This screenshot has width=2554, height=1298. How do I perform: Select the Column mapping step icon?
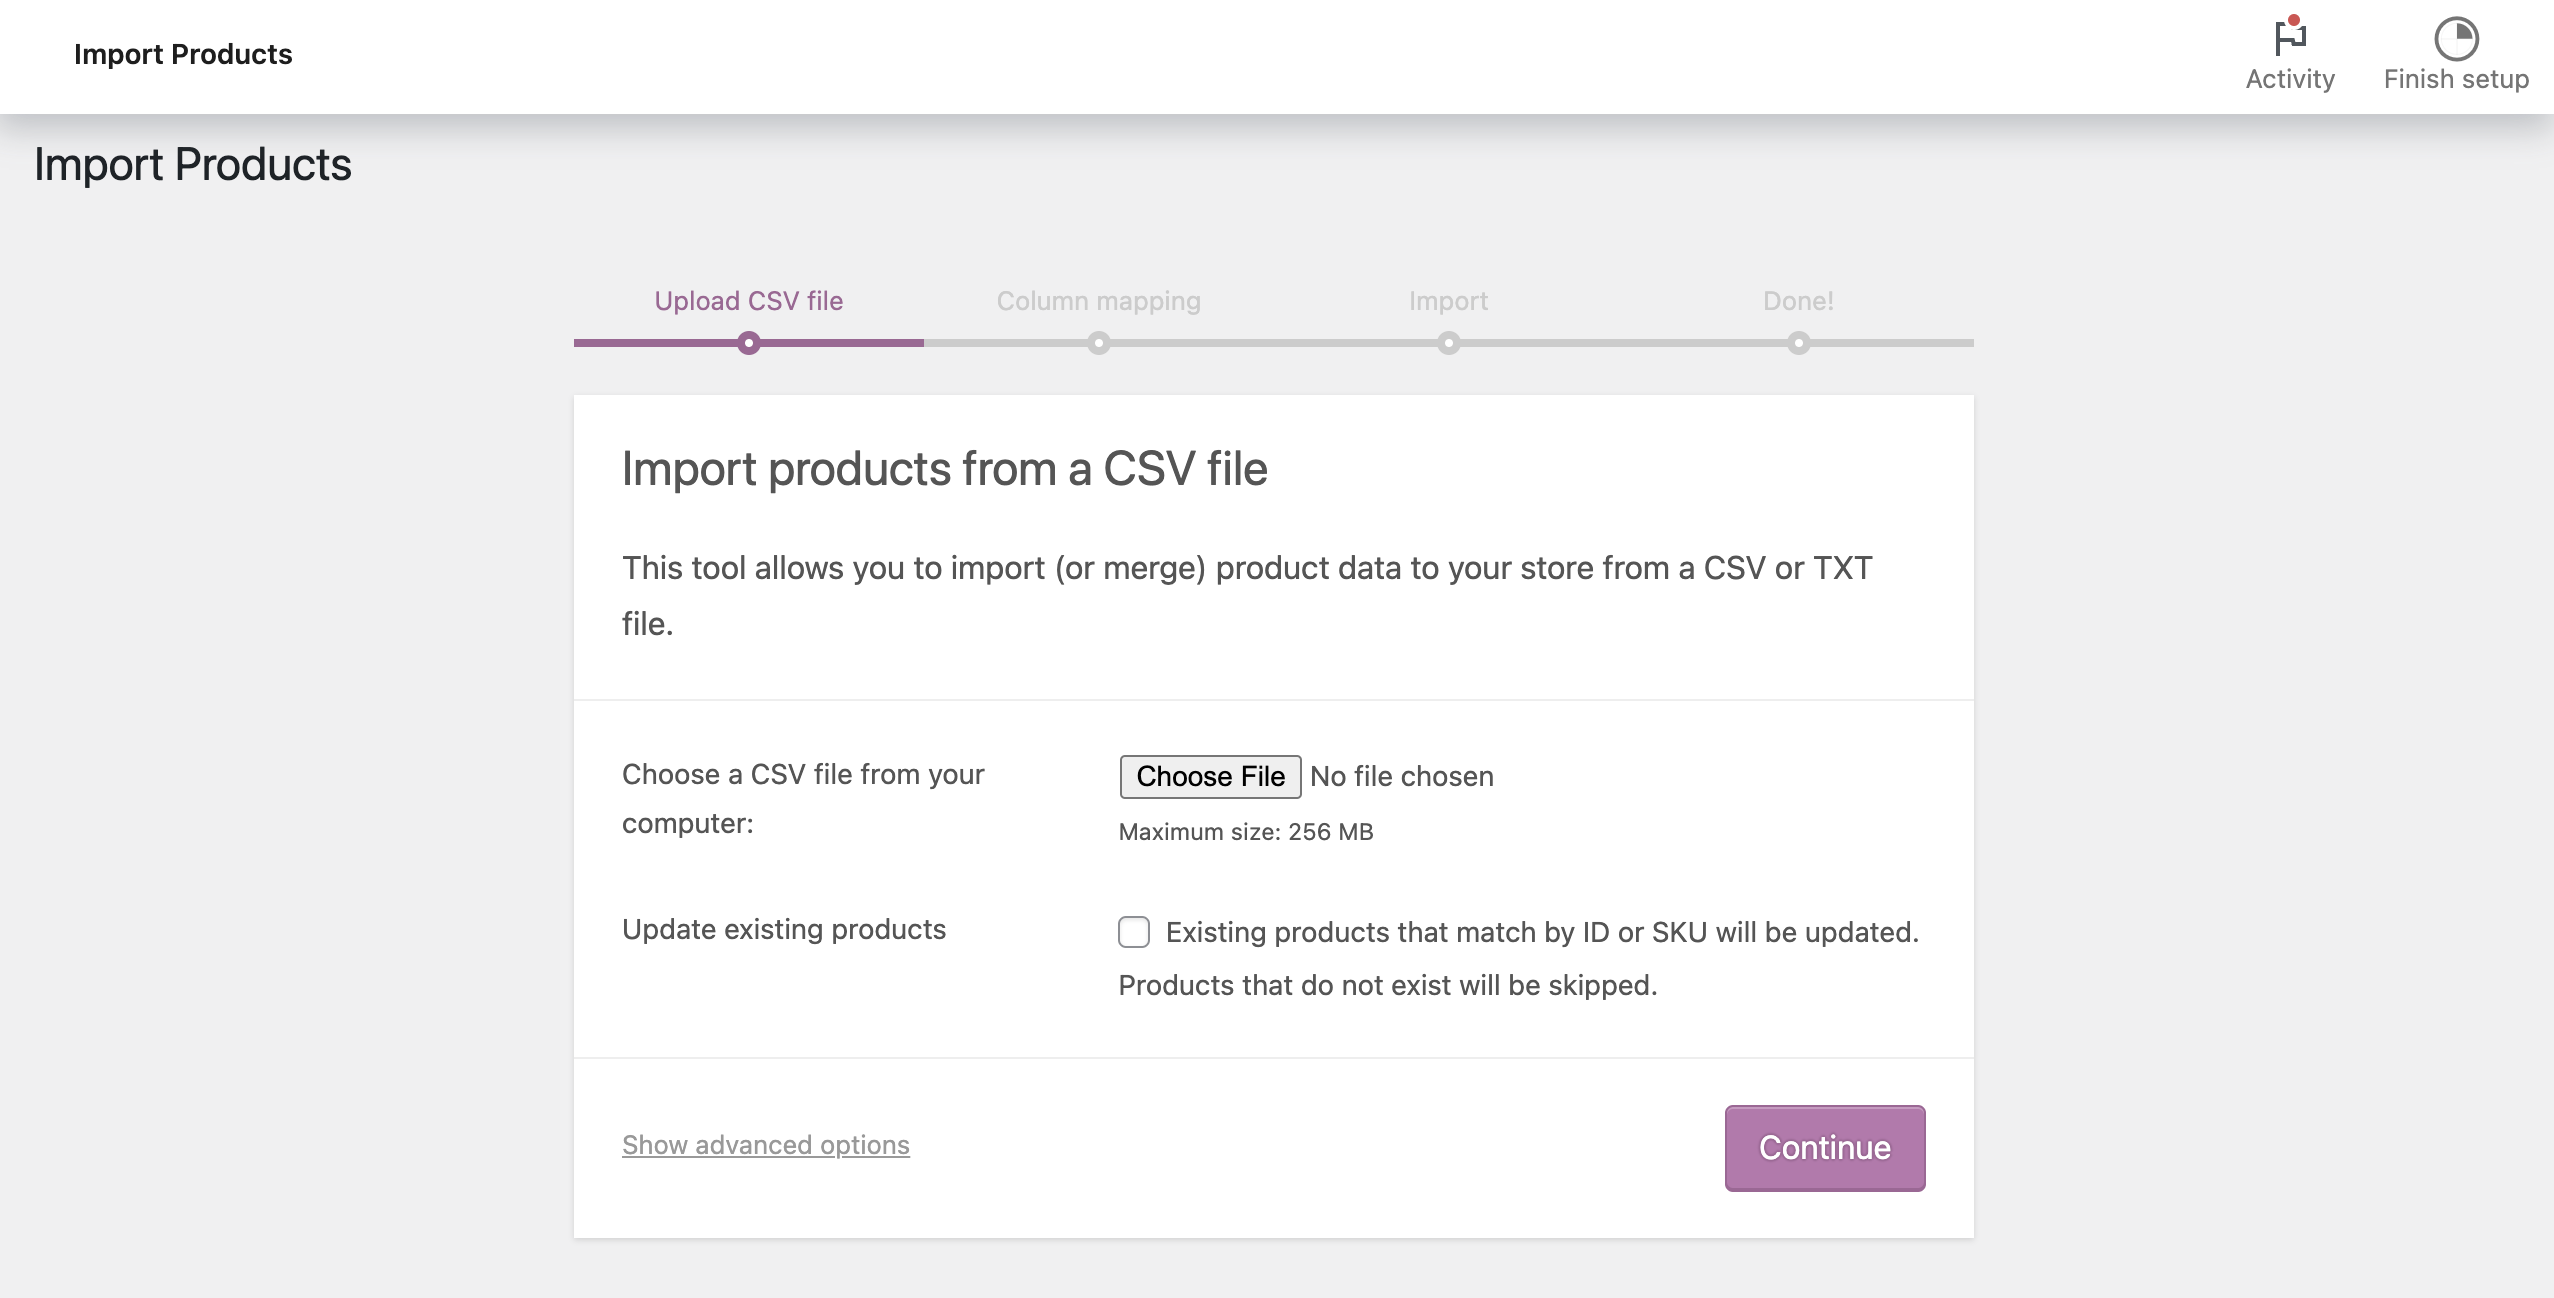point(1099,343)
